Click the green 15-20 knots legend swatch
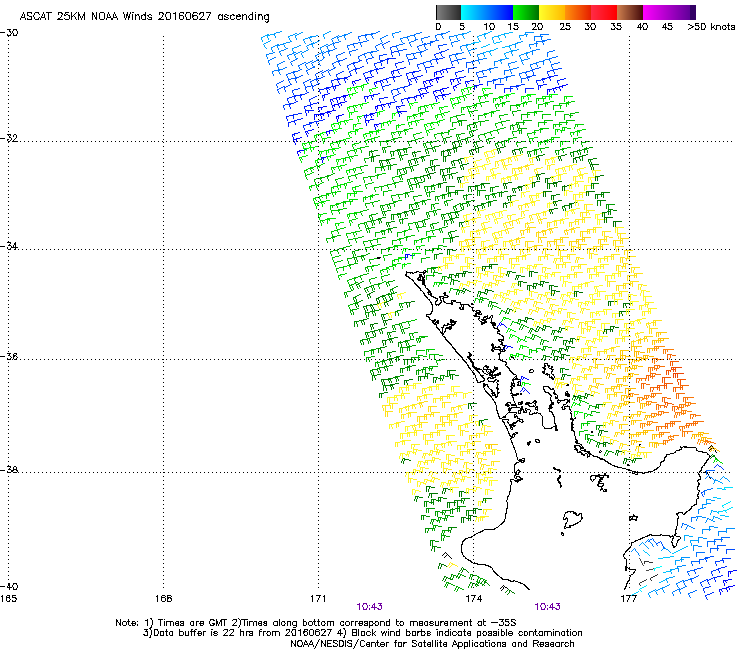 point(526,12)
